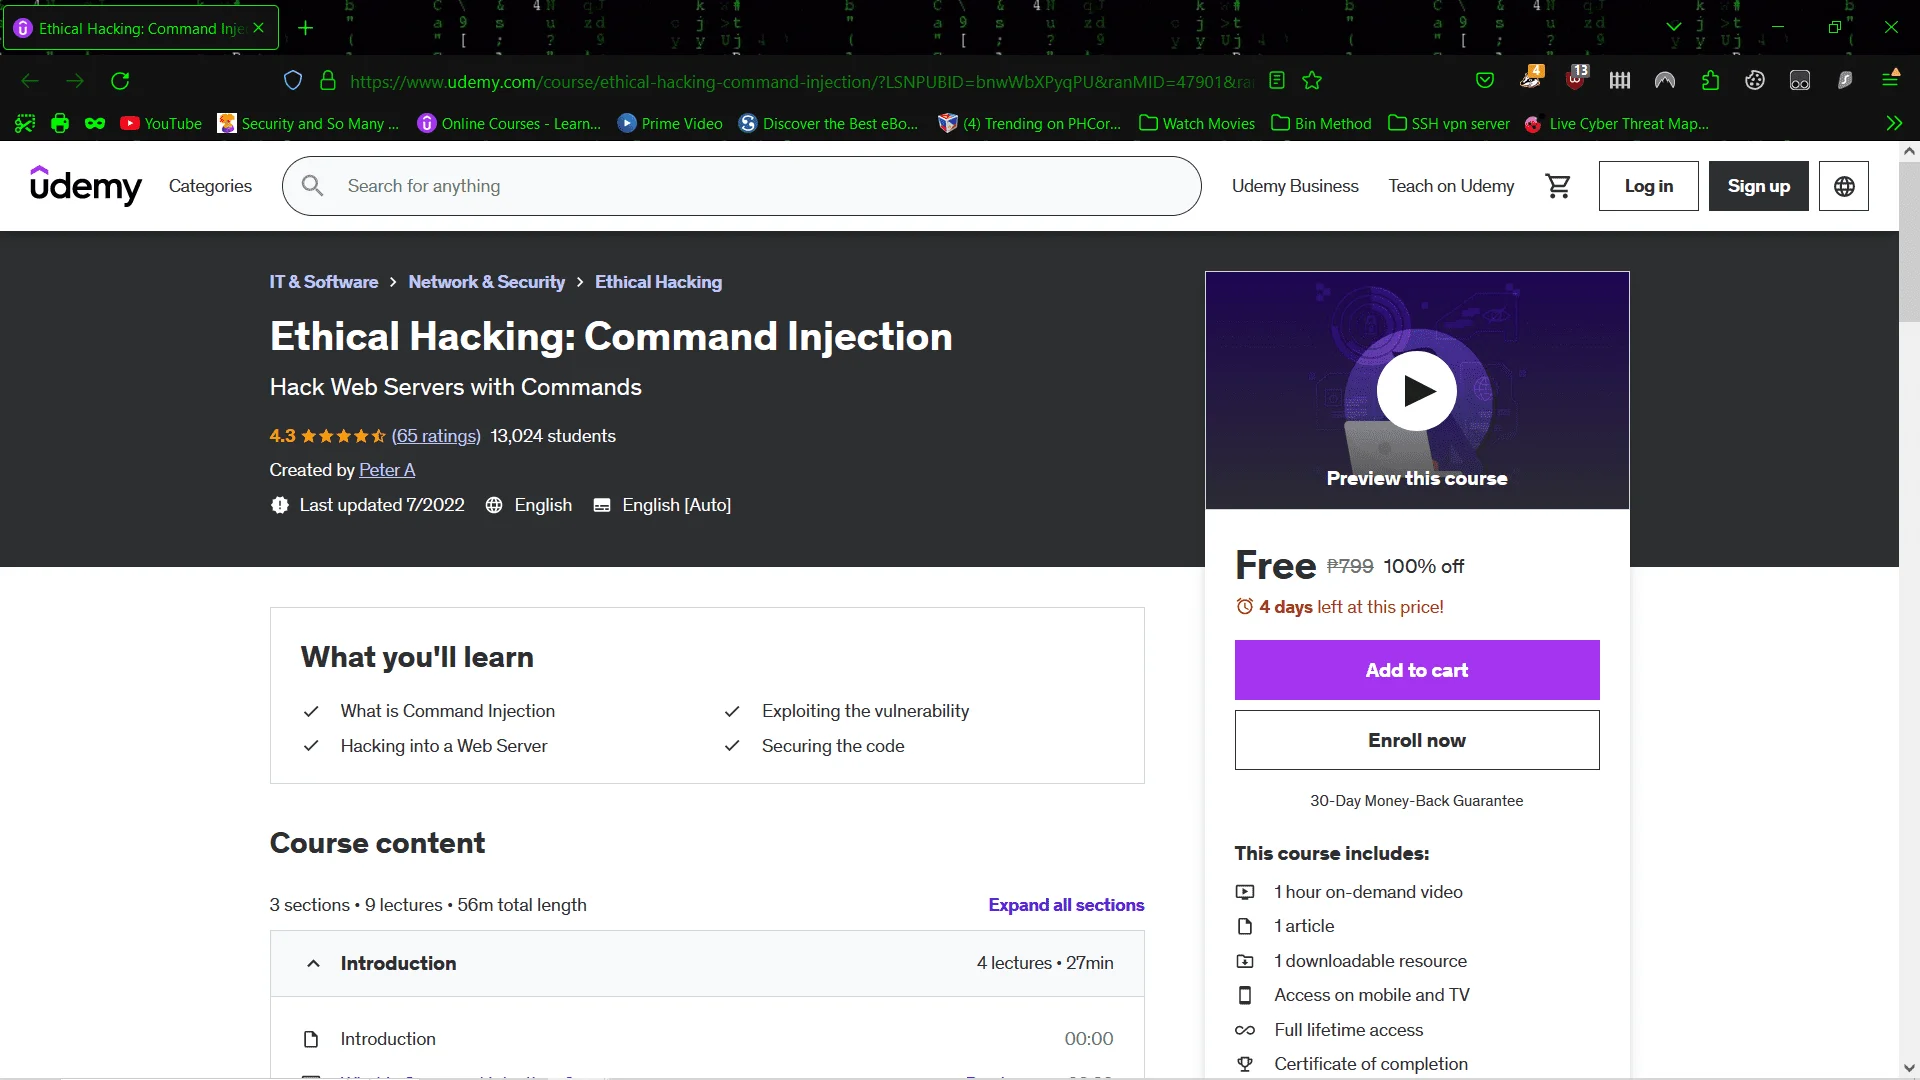
Task: Open Live Cyber Threat Map bookmark
Action: pos(1617,124)
